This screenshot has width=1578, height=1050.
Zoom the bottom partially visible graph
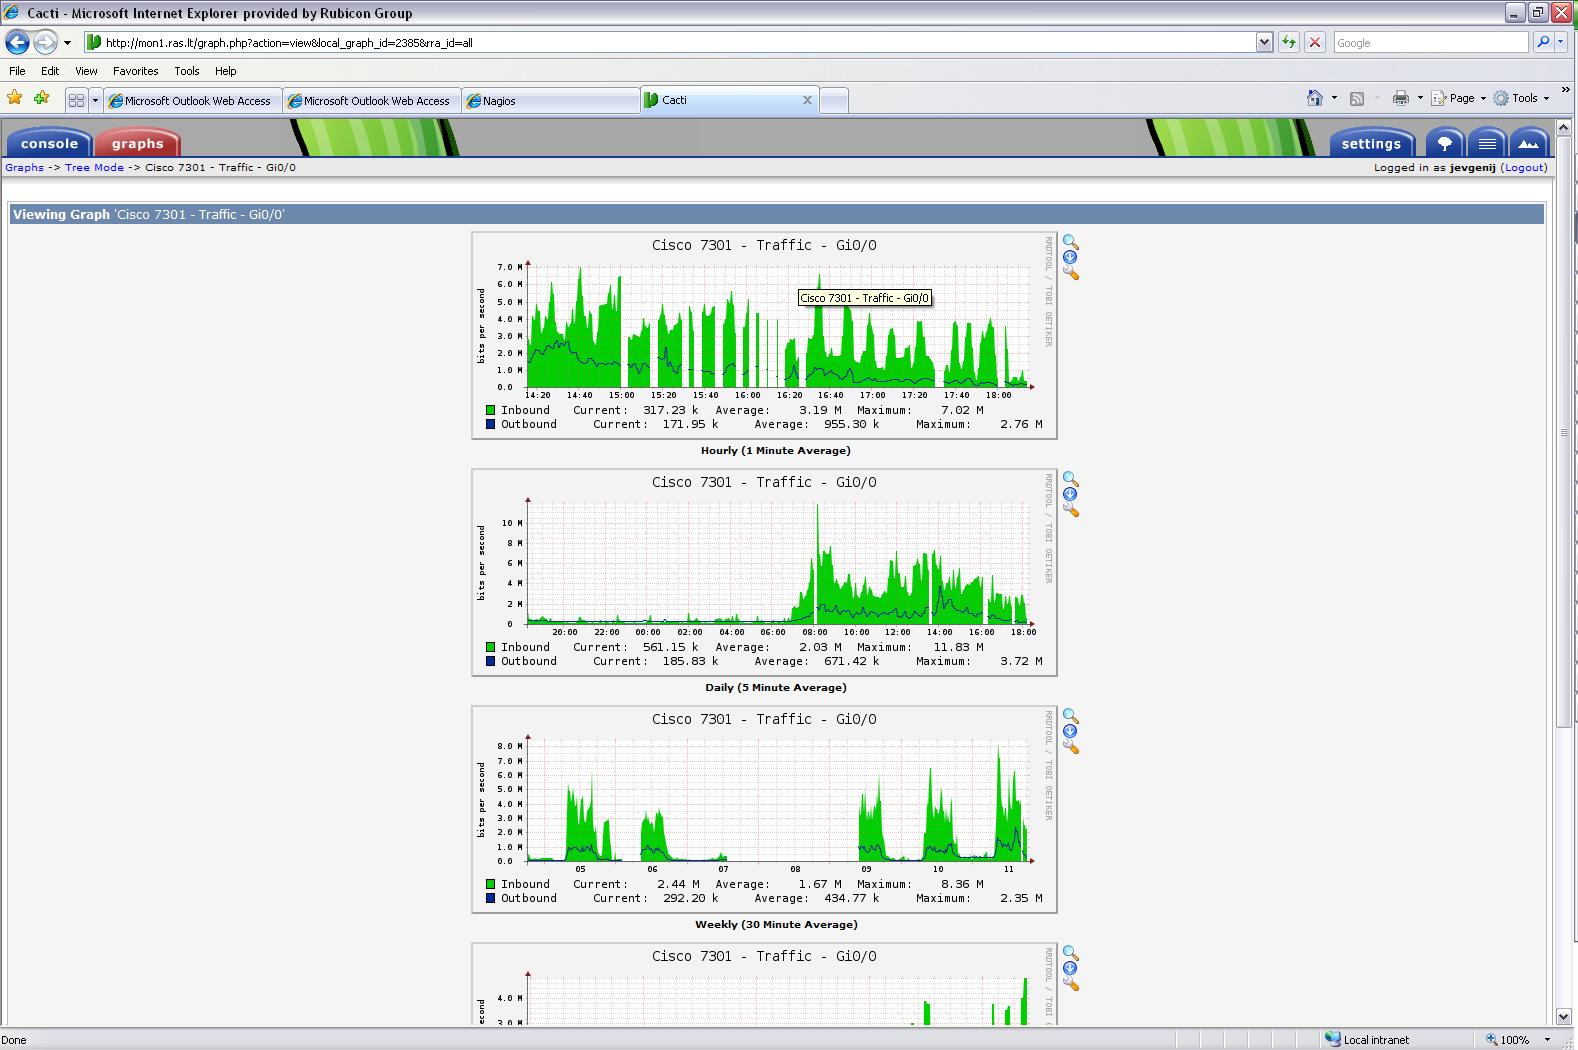tap(1070, 953)
